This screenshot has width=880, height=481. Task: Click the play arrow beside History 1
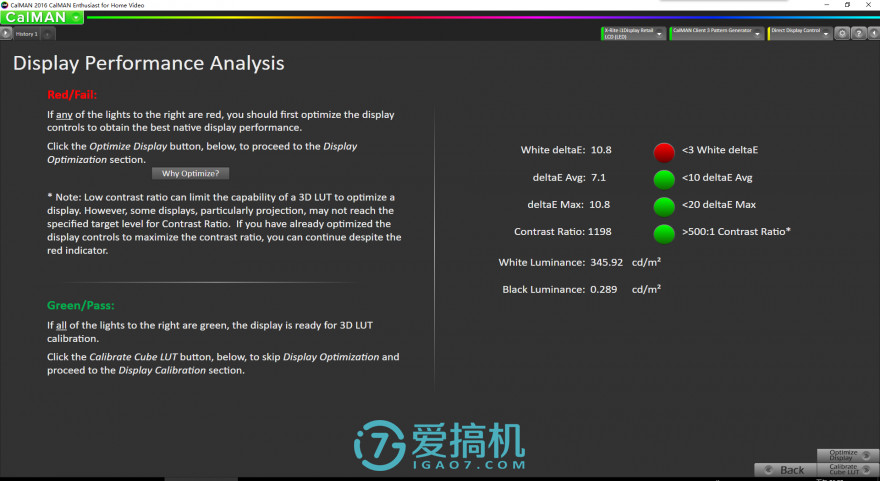point(6,34)
